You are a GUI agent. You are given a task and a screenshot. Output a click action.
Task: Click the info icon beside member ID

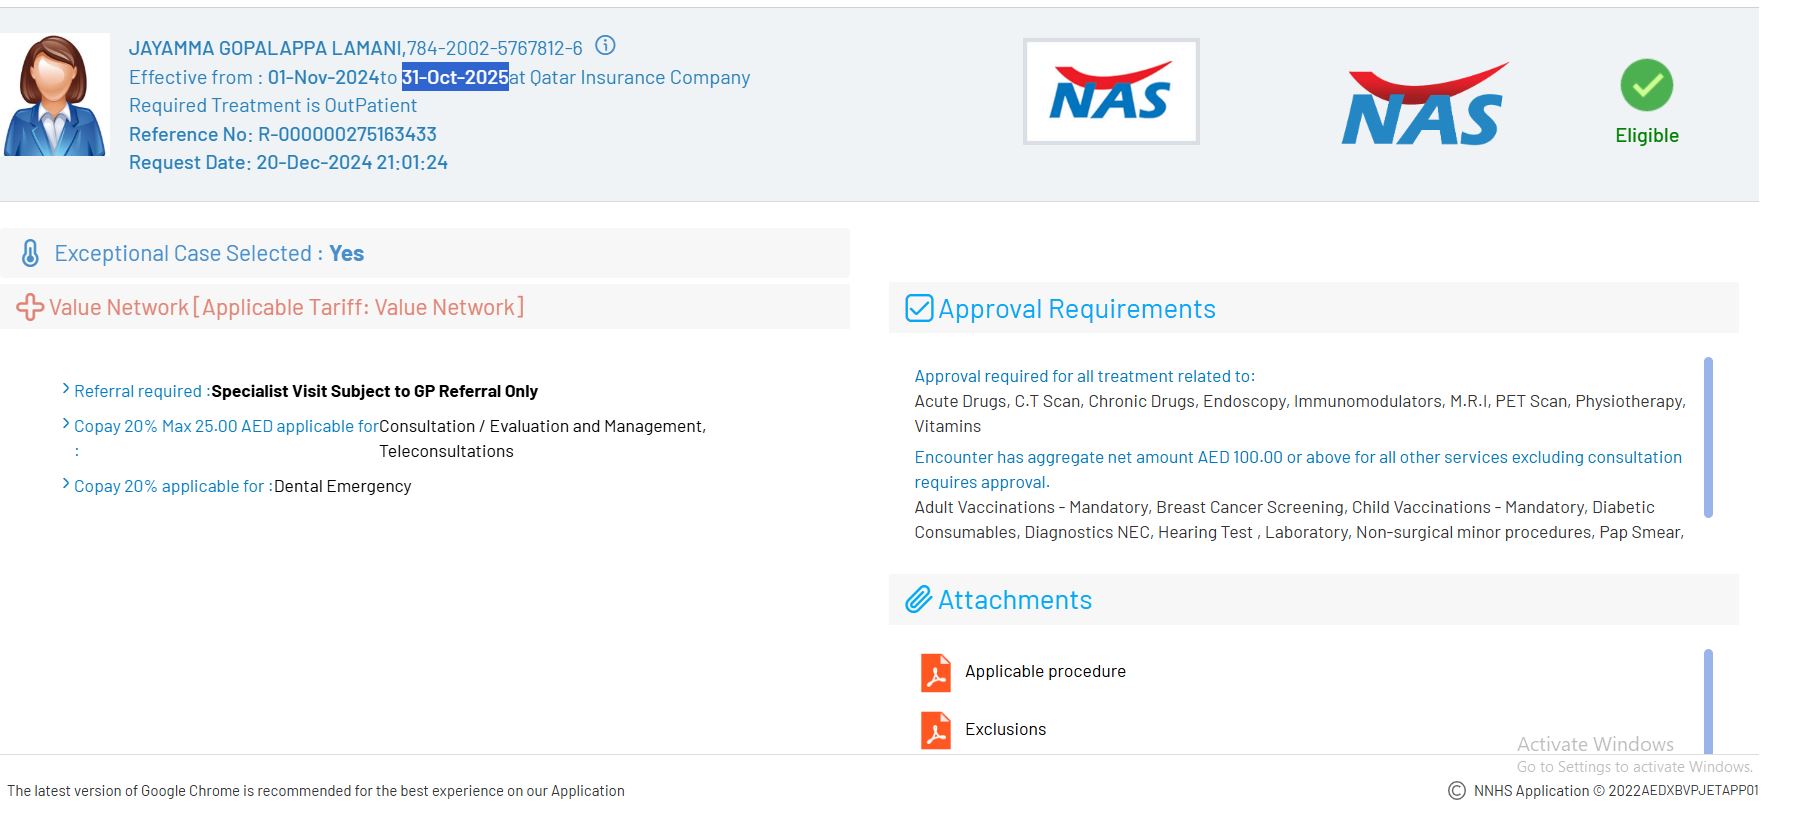click(x=605, y=46)
